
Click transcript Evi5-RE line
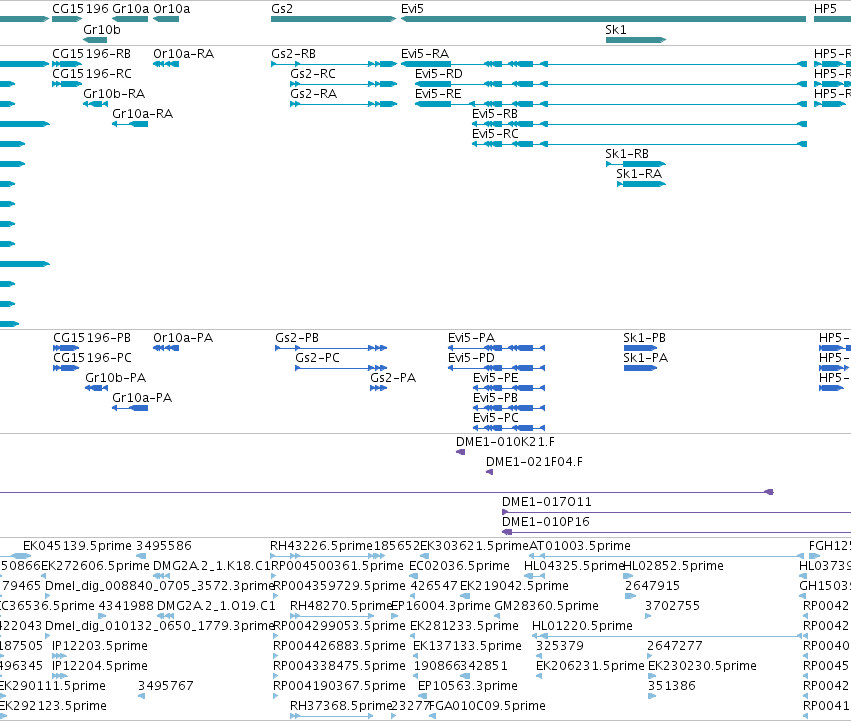(611, 104)
